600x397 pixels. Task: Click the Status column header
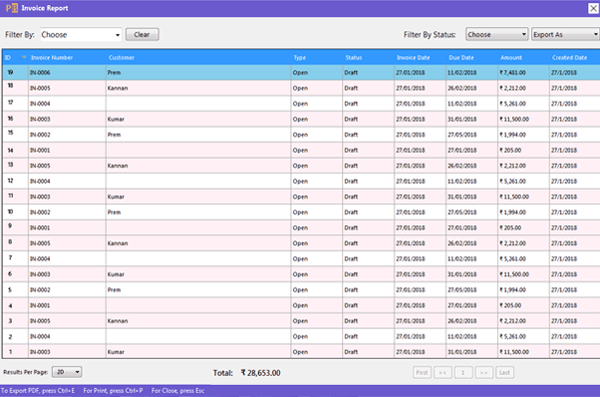354,57
